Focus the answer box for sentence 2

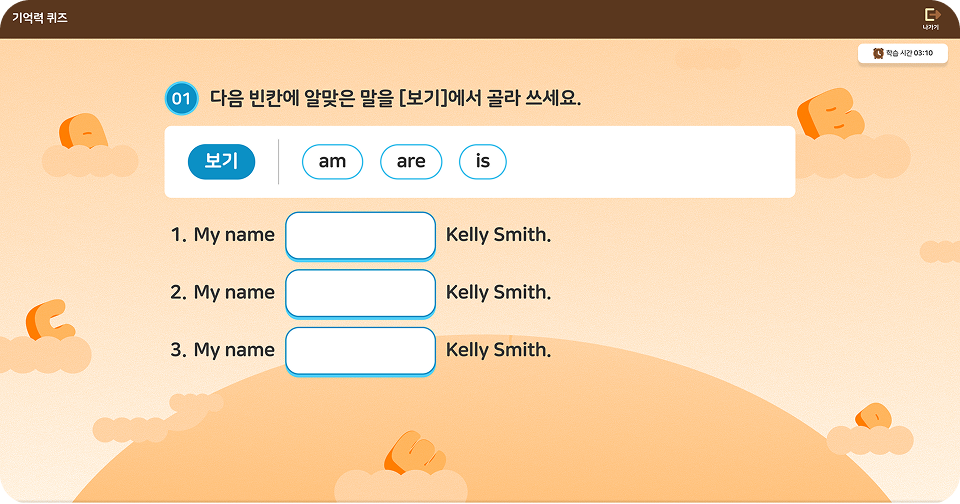coord(360,293)
